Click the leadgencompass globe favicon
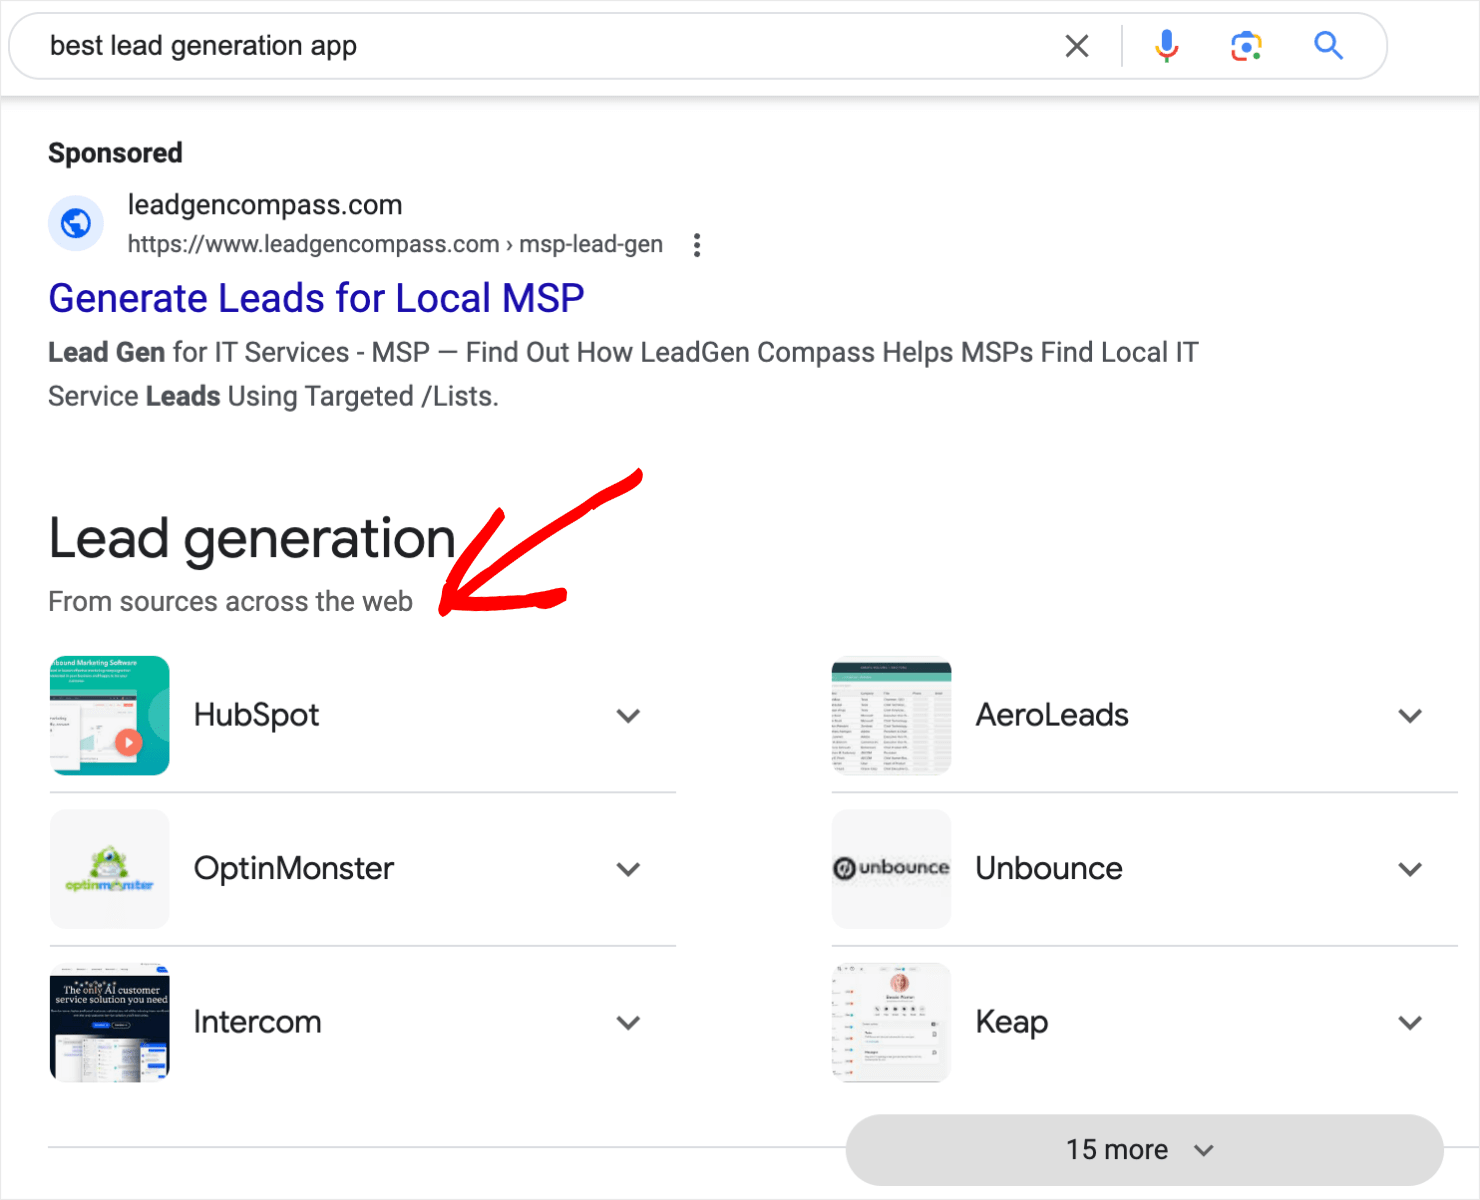Viewport: 1480px width, 1200px height. (x=76, y=223)
